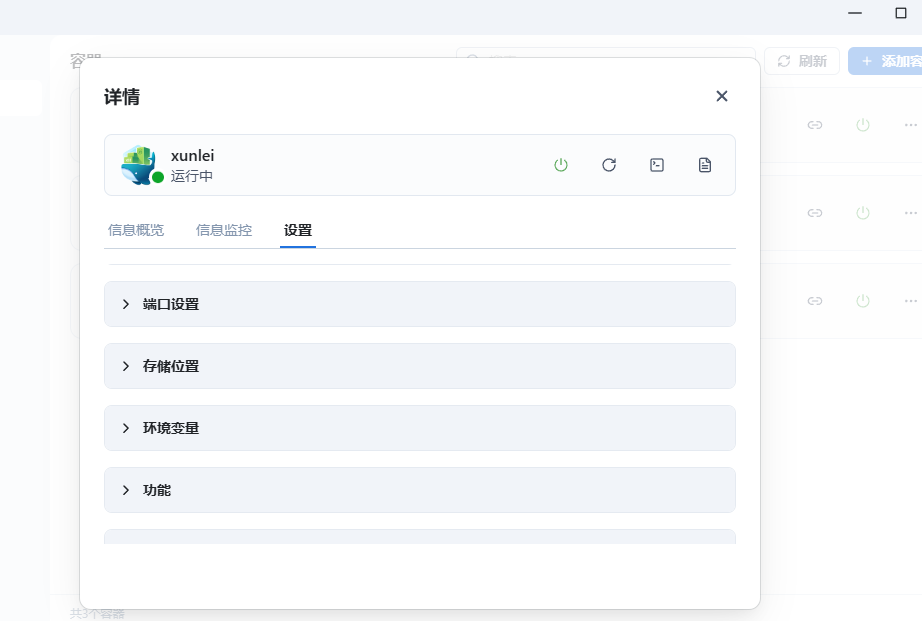Switch to the 信息监控 tab

223,229
